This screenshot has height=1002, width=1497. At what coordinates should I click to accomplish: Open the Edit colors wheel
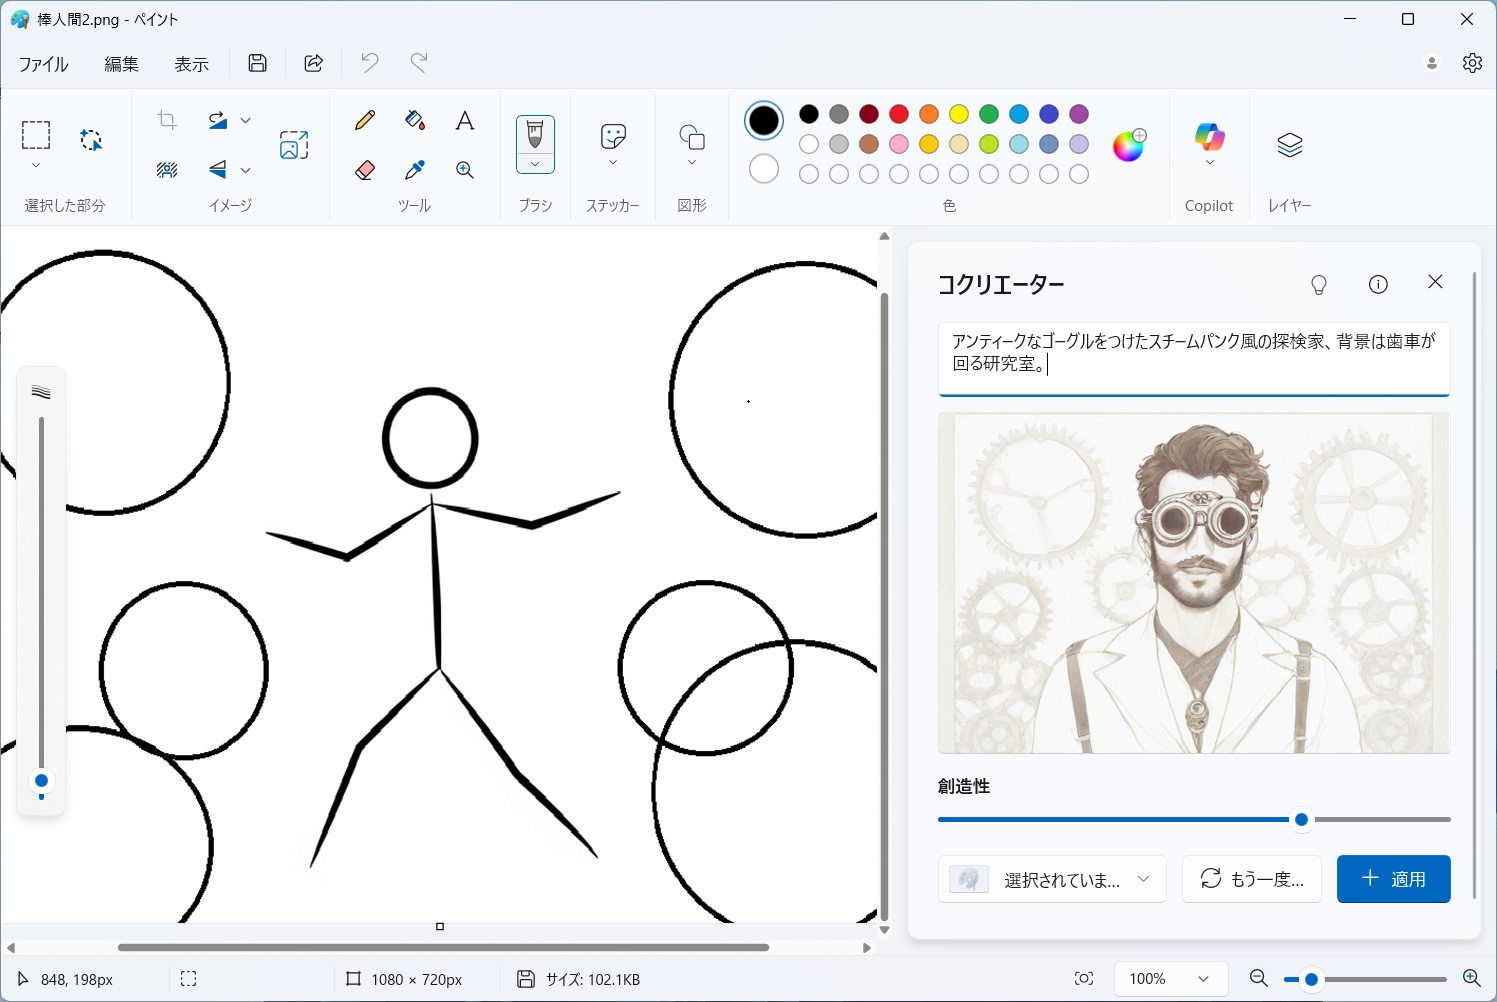coord(1129,146)
